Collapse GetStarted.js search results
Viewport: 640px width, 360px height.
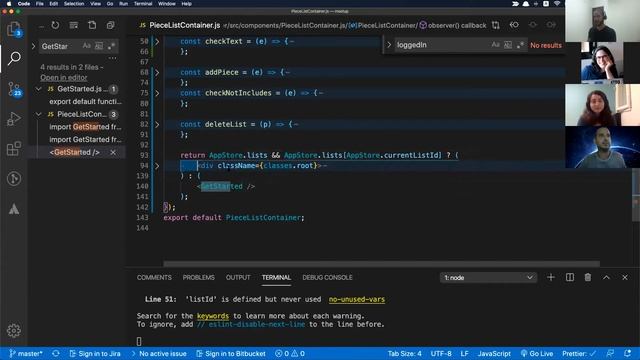(38, 89)
